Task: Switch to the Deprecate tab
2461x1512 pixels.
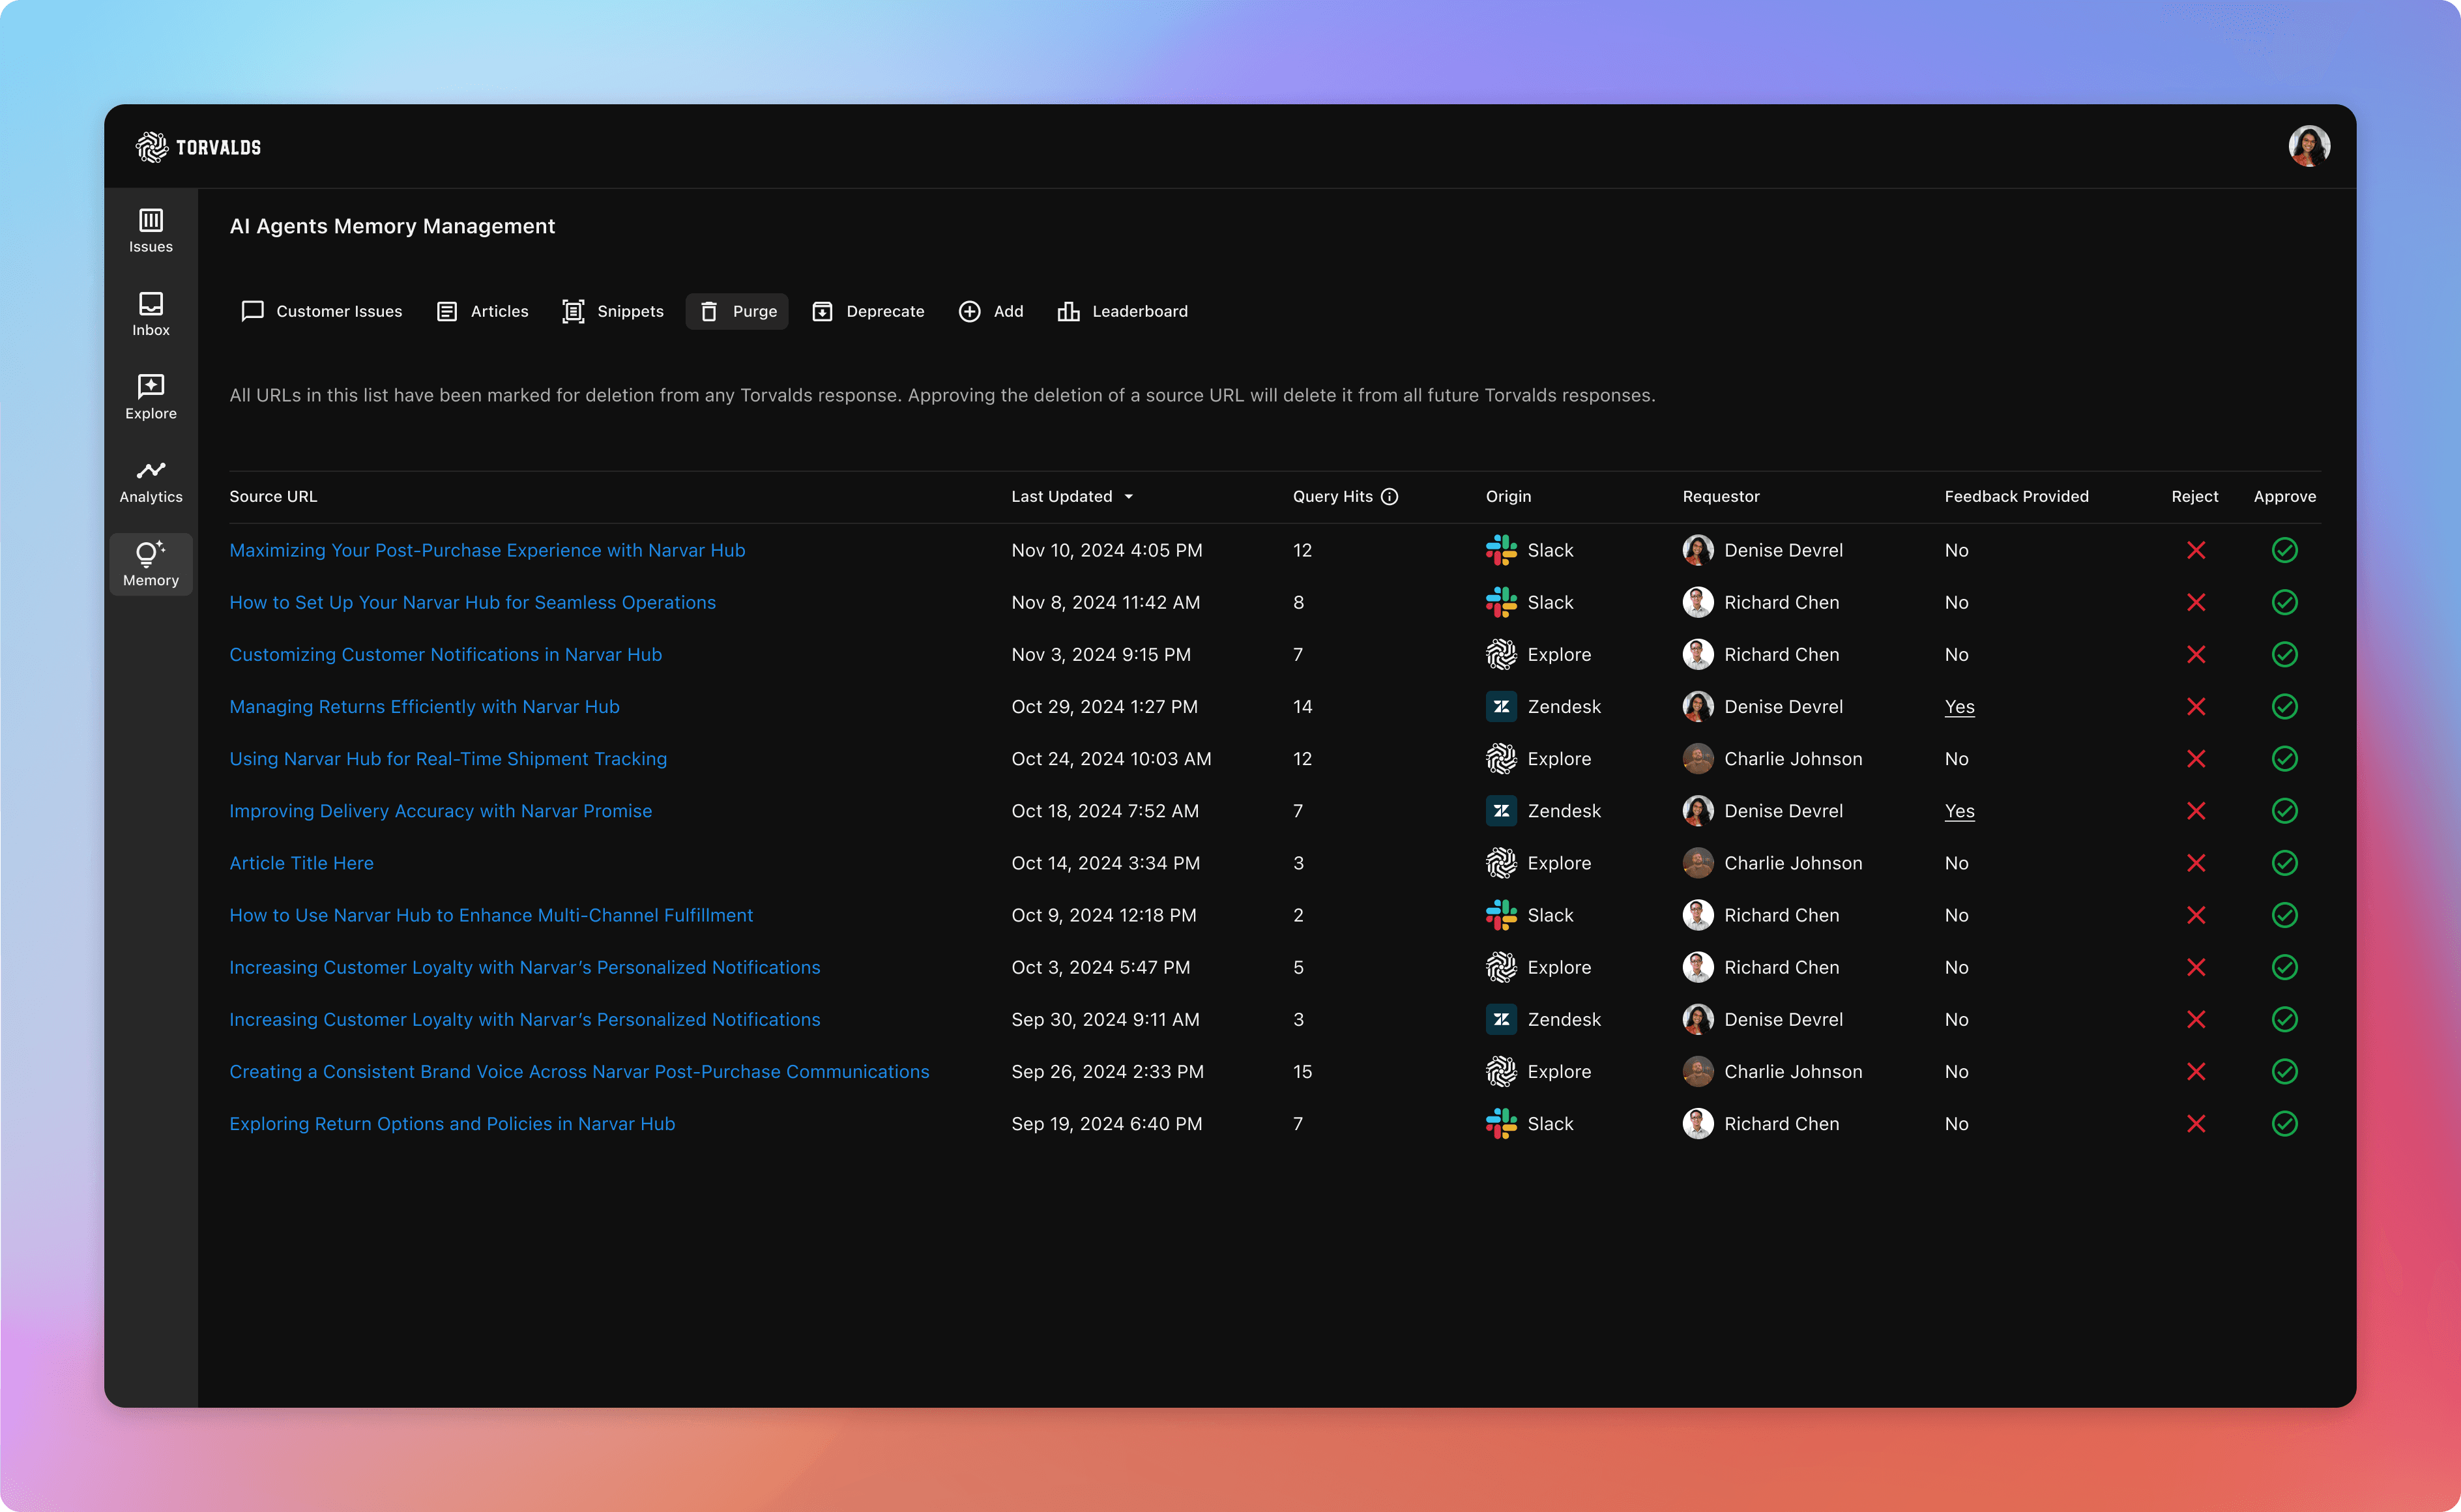Action: [x=868, y=311]
